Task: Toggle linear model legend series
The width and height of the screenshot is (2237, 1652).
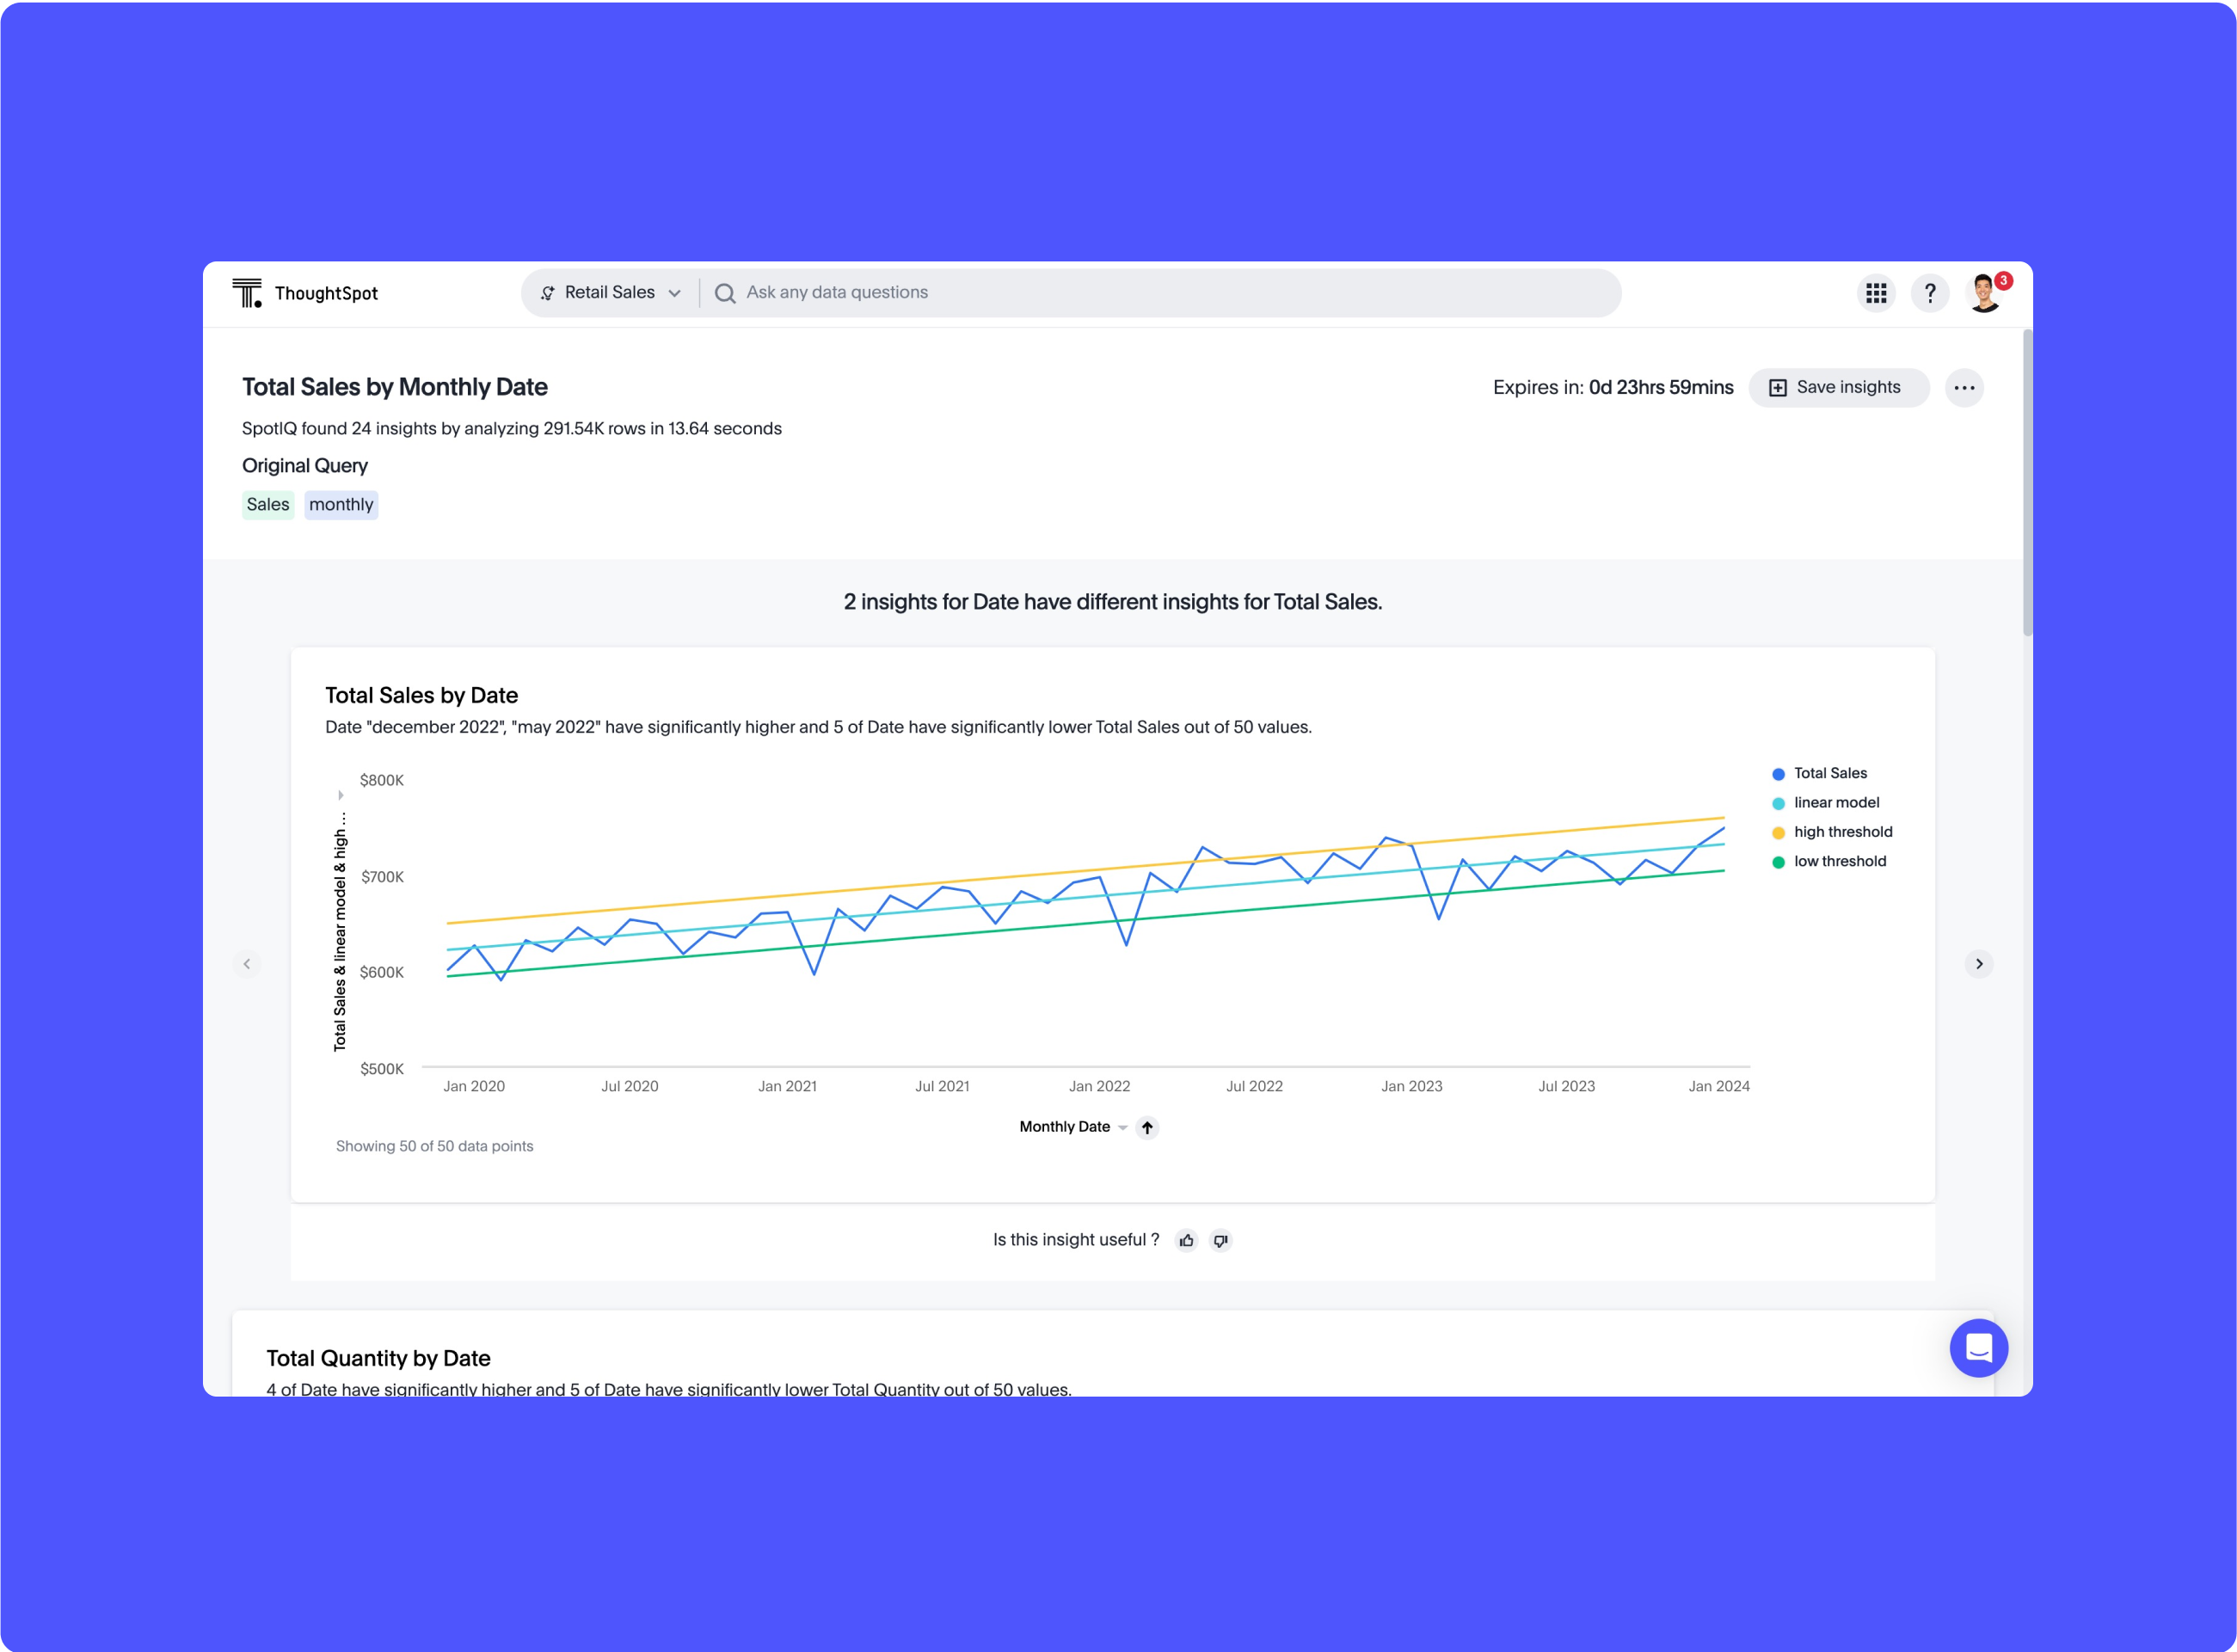Action: [x=1836, y=803]
